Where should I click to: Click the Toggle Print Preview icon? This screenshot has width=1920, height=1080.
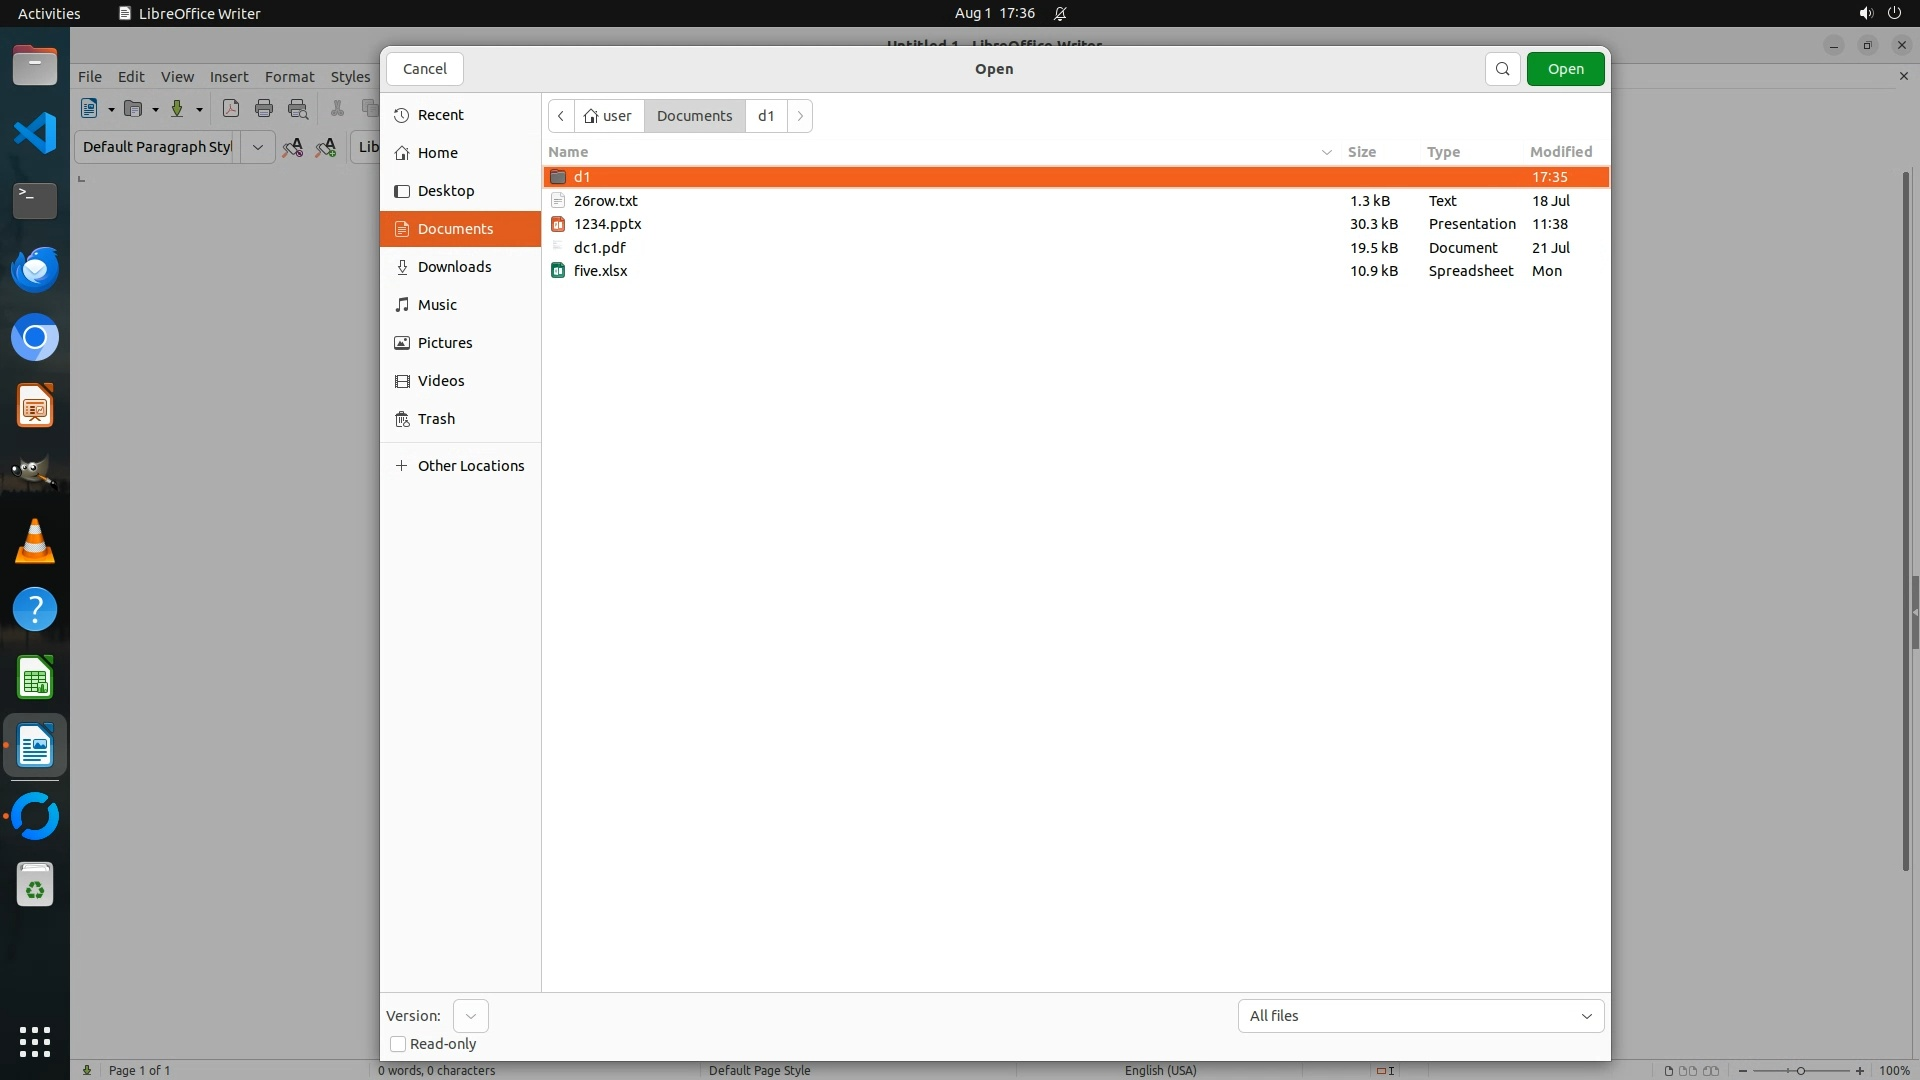(x=298, y=109)
